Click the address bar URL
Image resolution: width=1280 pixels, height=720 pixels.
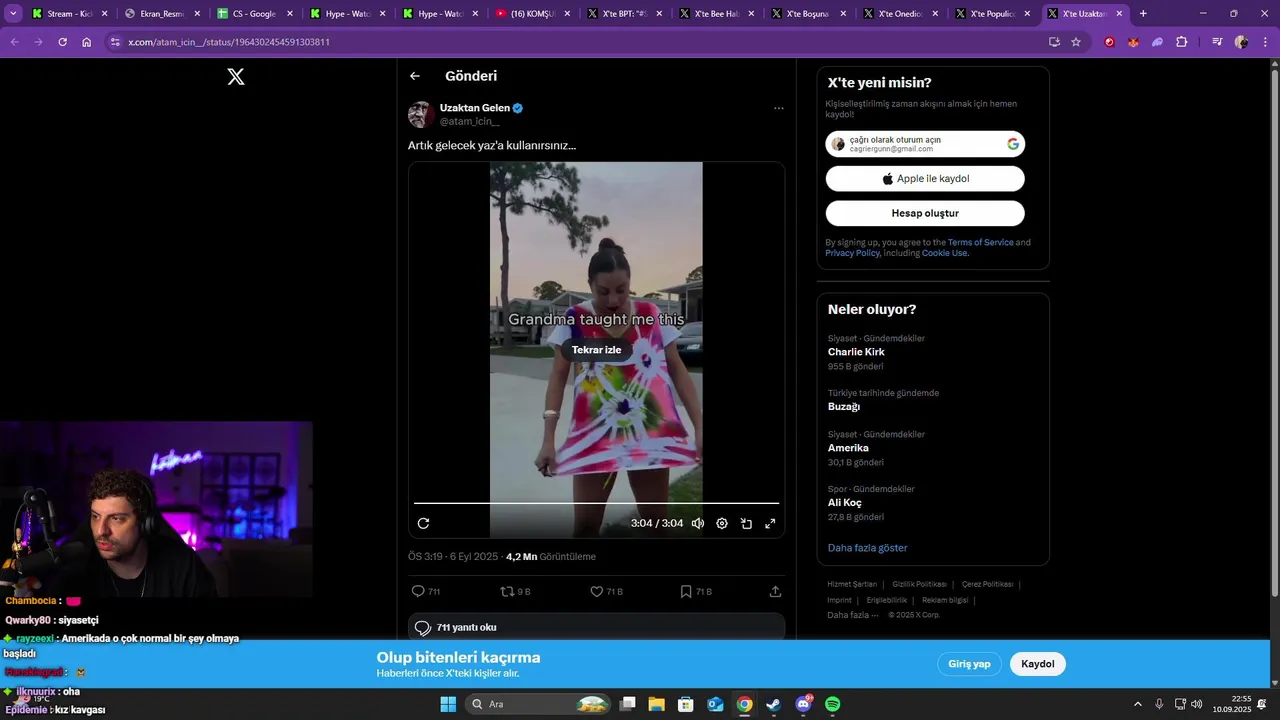point(229,42)
